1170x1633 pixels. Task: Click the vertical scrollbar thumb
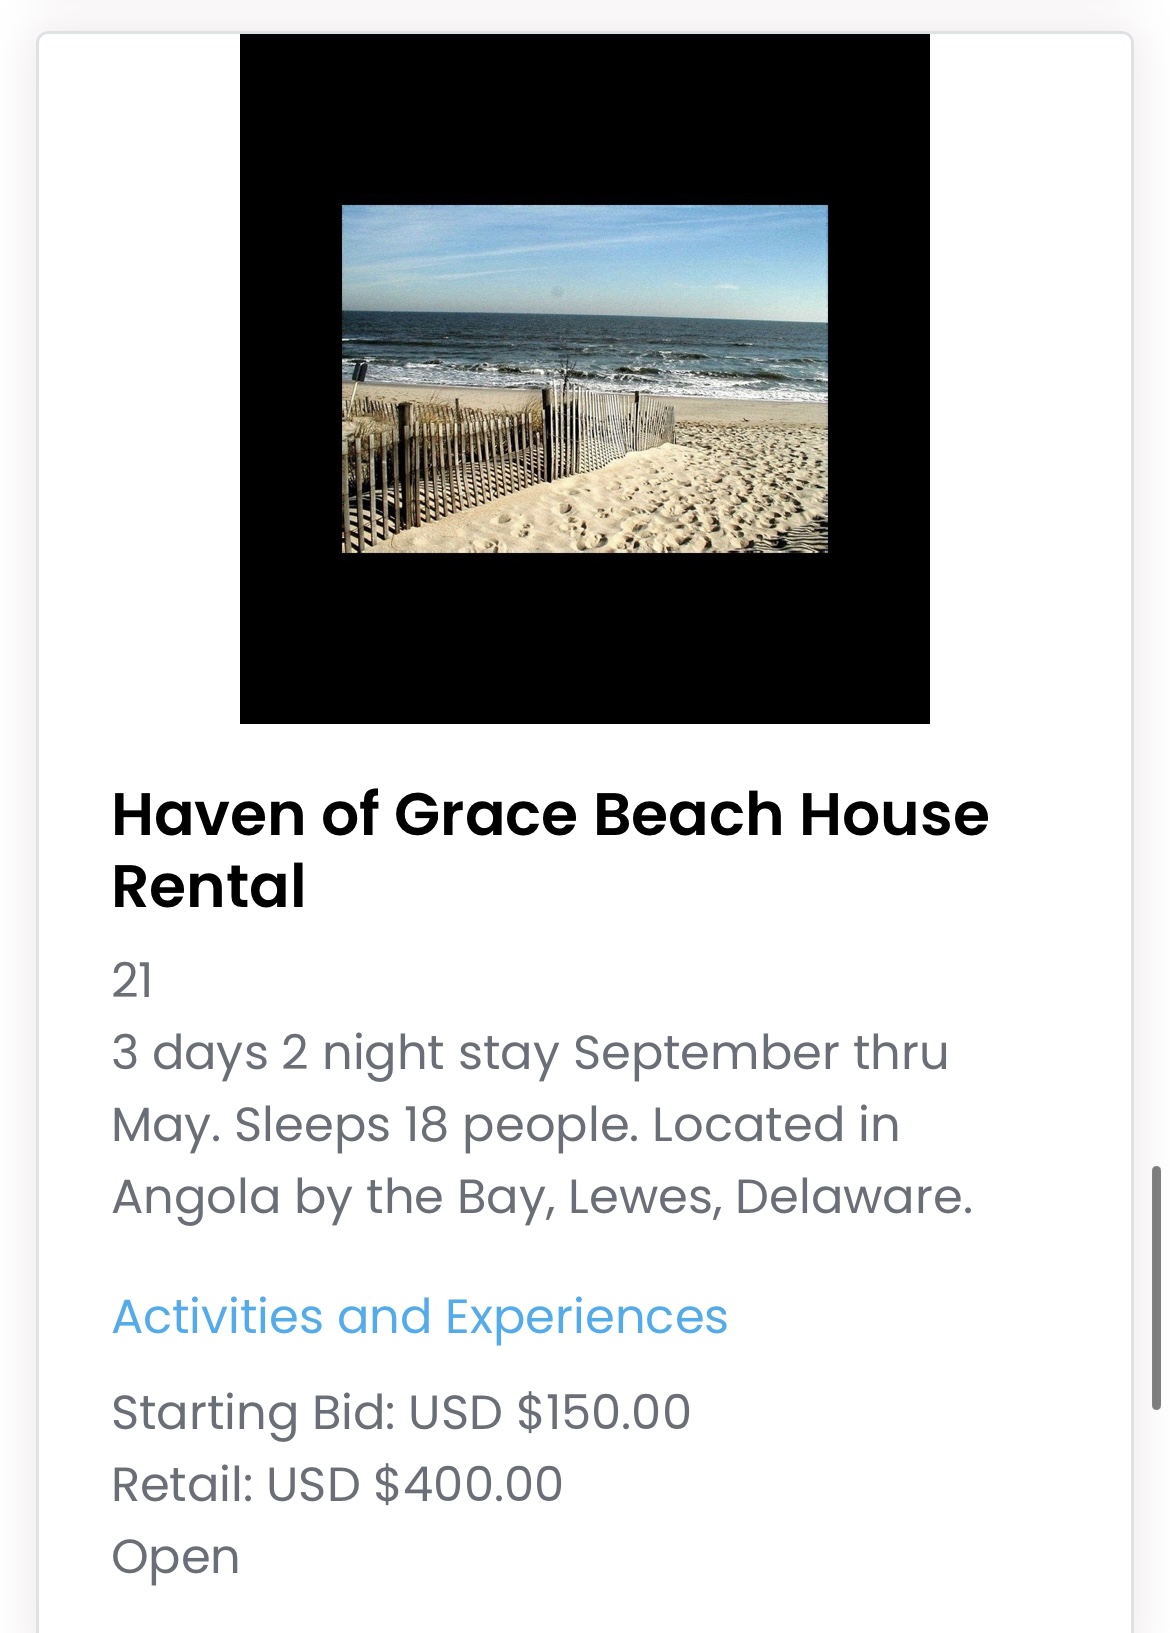pos(1155,1287)
